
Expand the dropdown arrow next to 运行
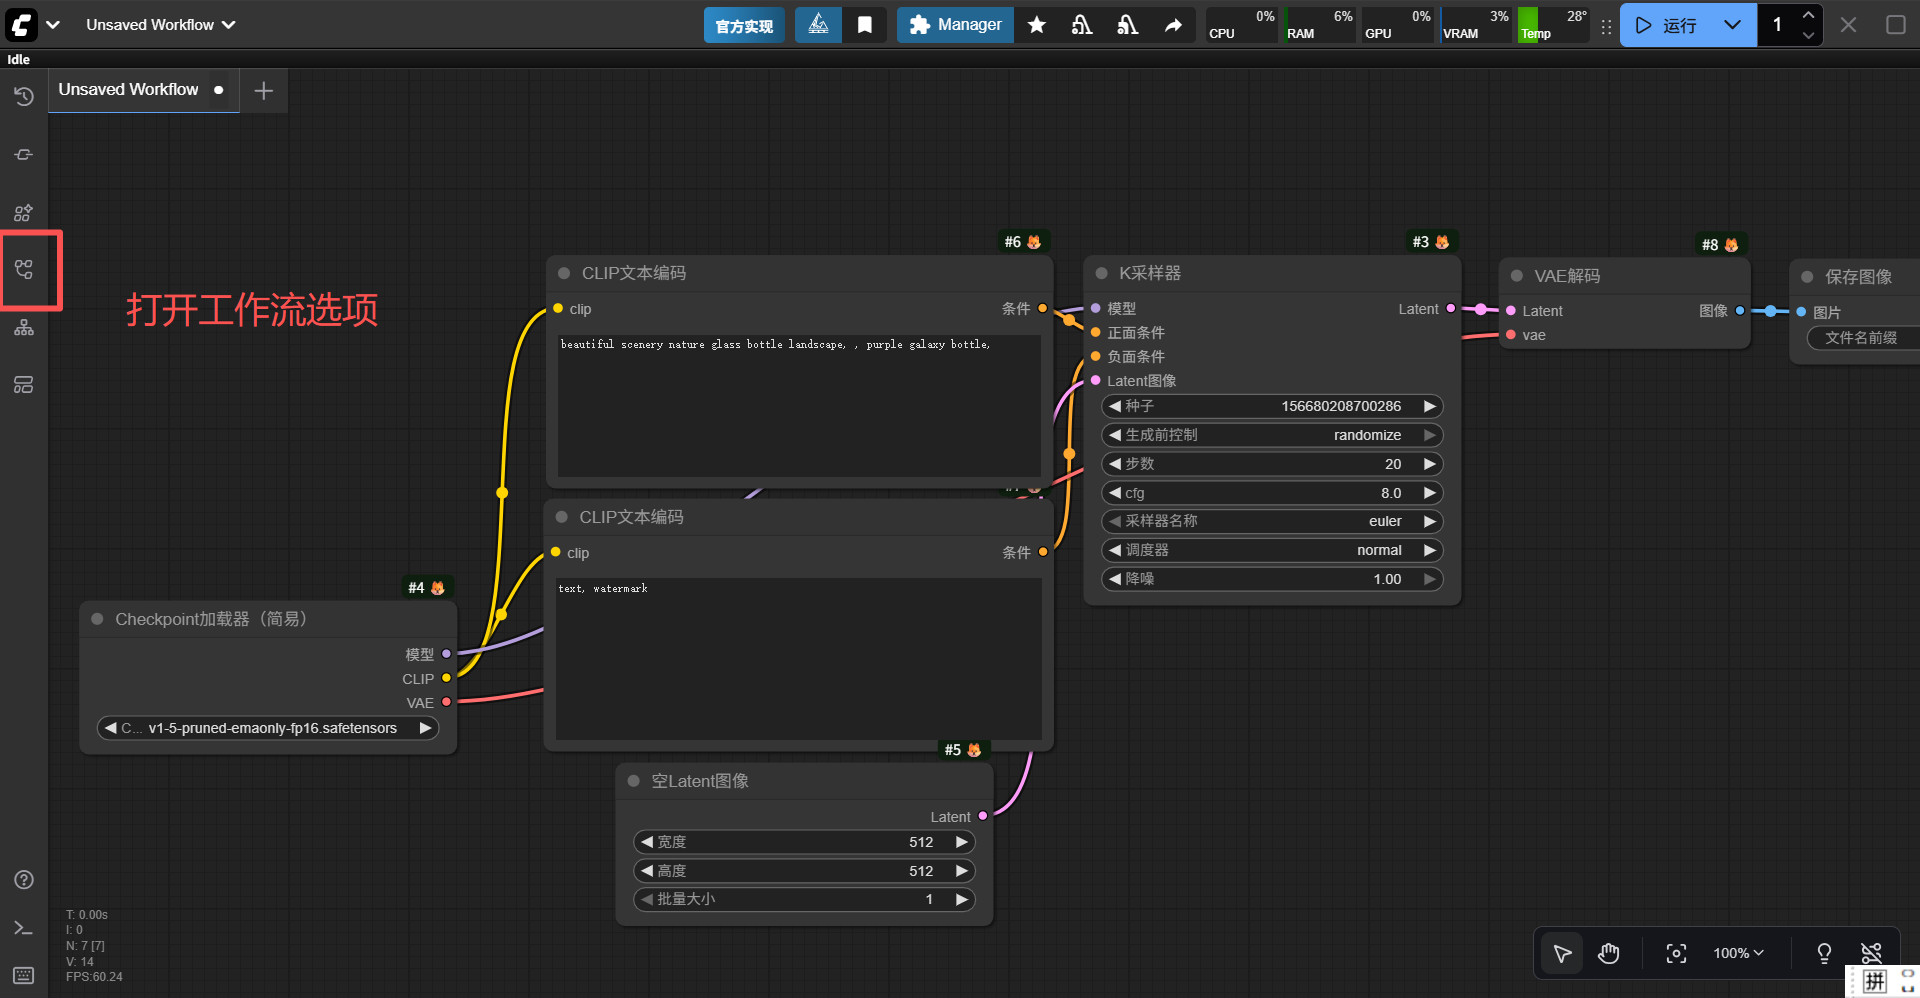[1732, 25]
